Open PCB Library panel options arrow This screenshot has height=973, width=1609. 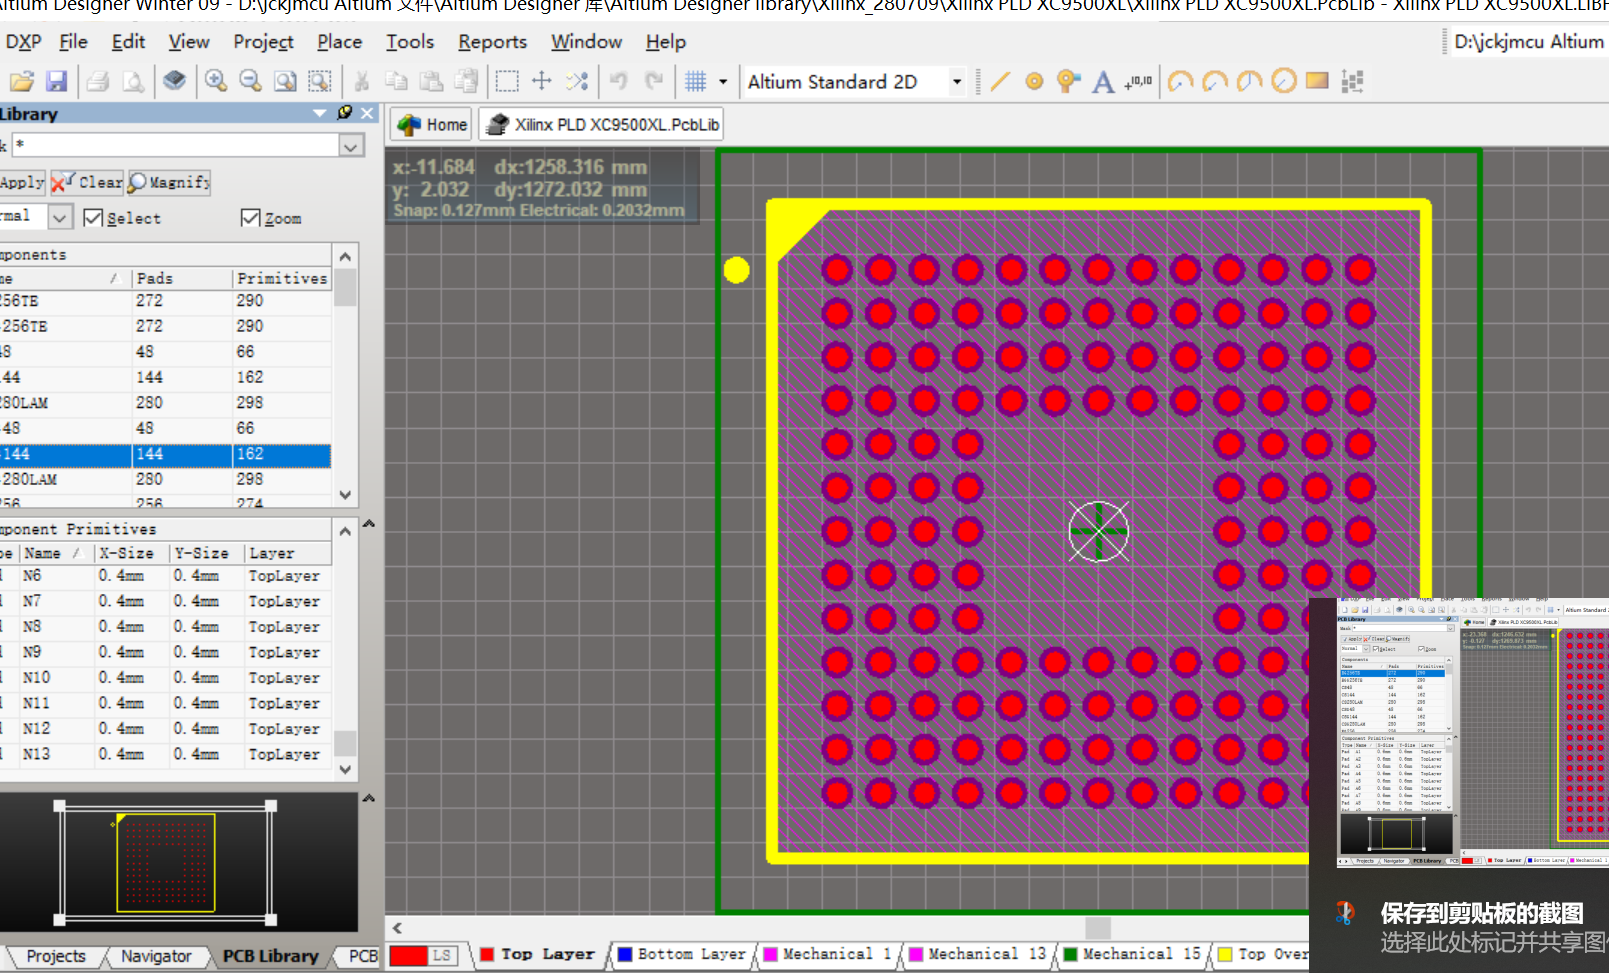[320, 113]
